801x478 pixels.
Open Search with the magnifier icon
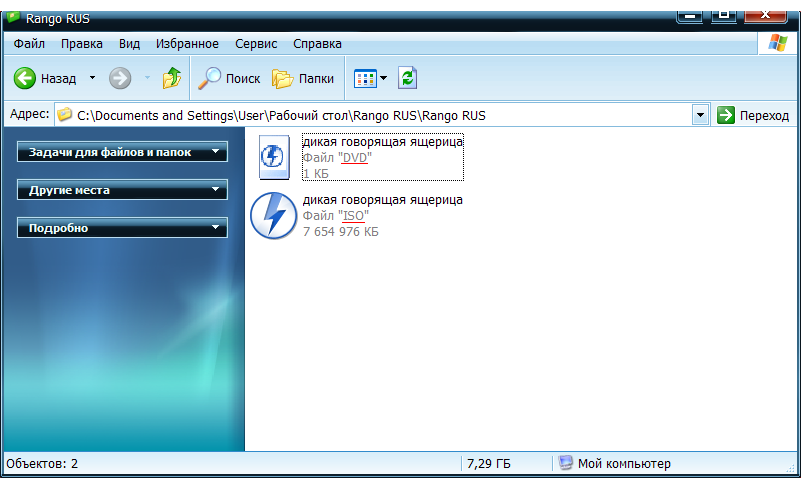209,78
